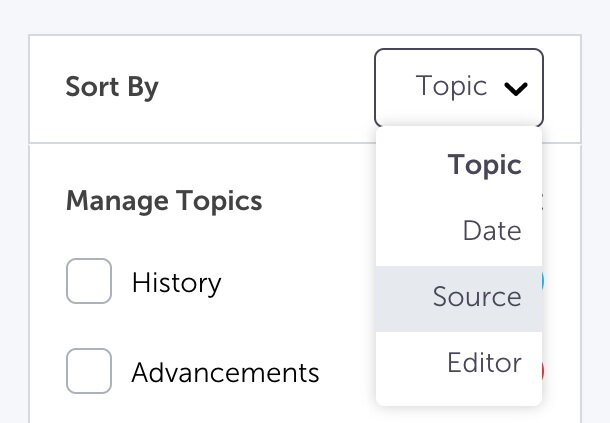Click the Manage Topics heading
The image size is (610, 423).
click(x=164, y=201)
